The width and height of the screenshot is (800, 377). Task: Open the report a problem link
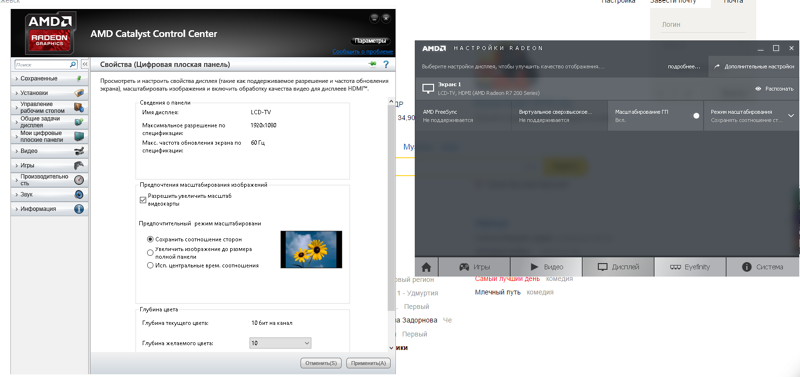point(363,52)
